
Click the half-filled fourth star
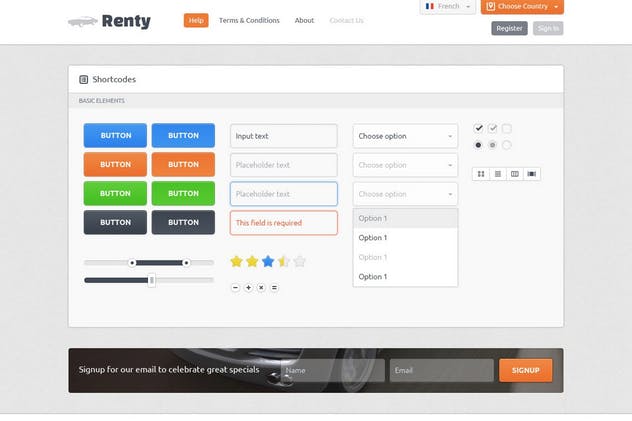283,261
